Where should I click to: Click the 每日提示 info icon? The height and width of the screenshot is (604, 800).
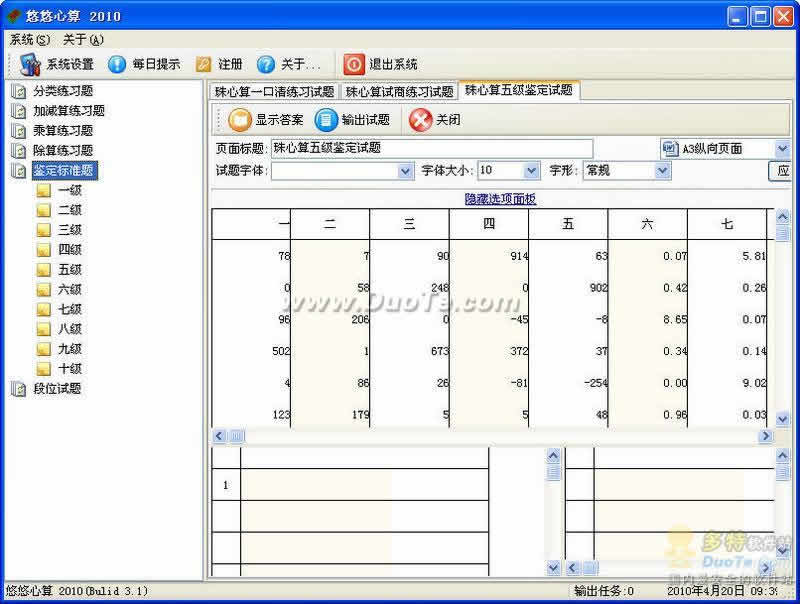click(x=117, y=64)
